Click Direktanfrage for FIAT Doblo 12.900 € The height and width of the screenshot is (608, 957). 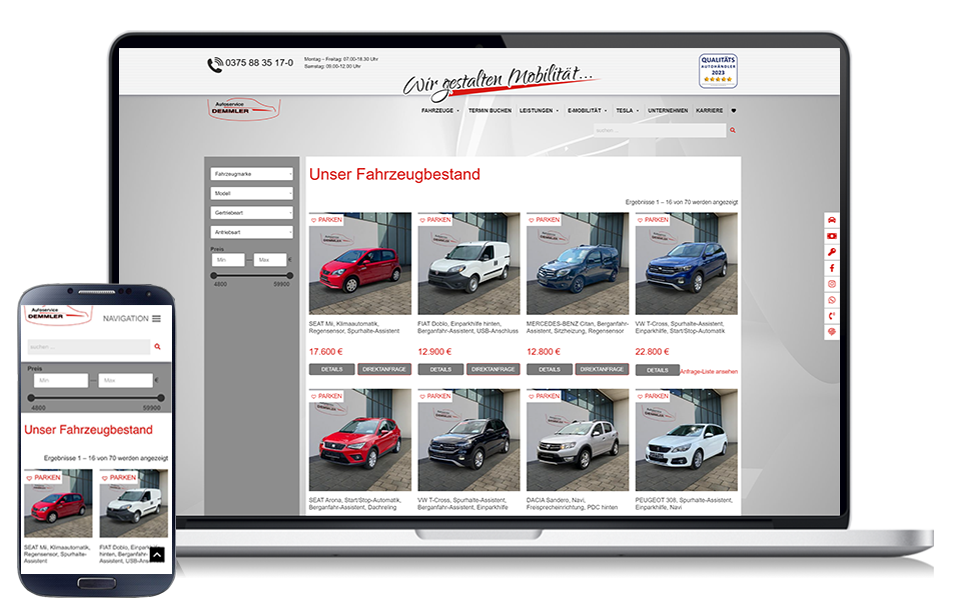click(x=493, y=369)
